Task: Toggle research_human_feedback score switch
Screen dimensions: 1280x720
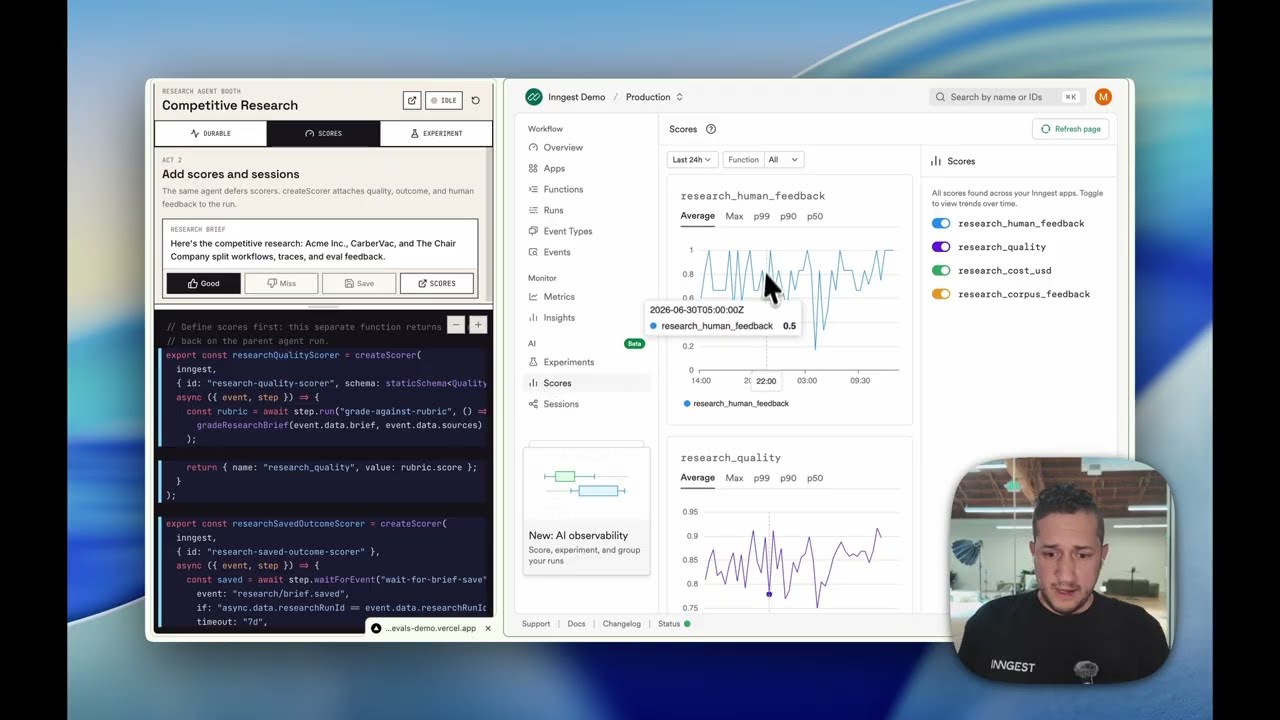Action: point(940,223)
